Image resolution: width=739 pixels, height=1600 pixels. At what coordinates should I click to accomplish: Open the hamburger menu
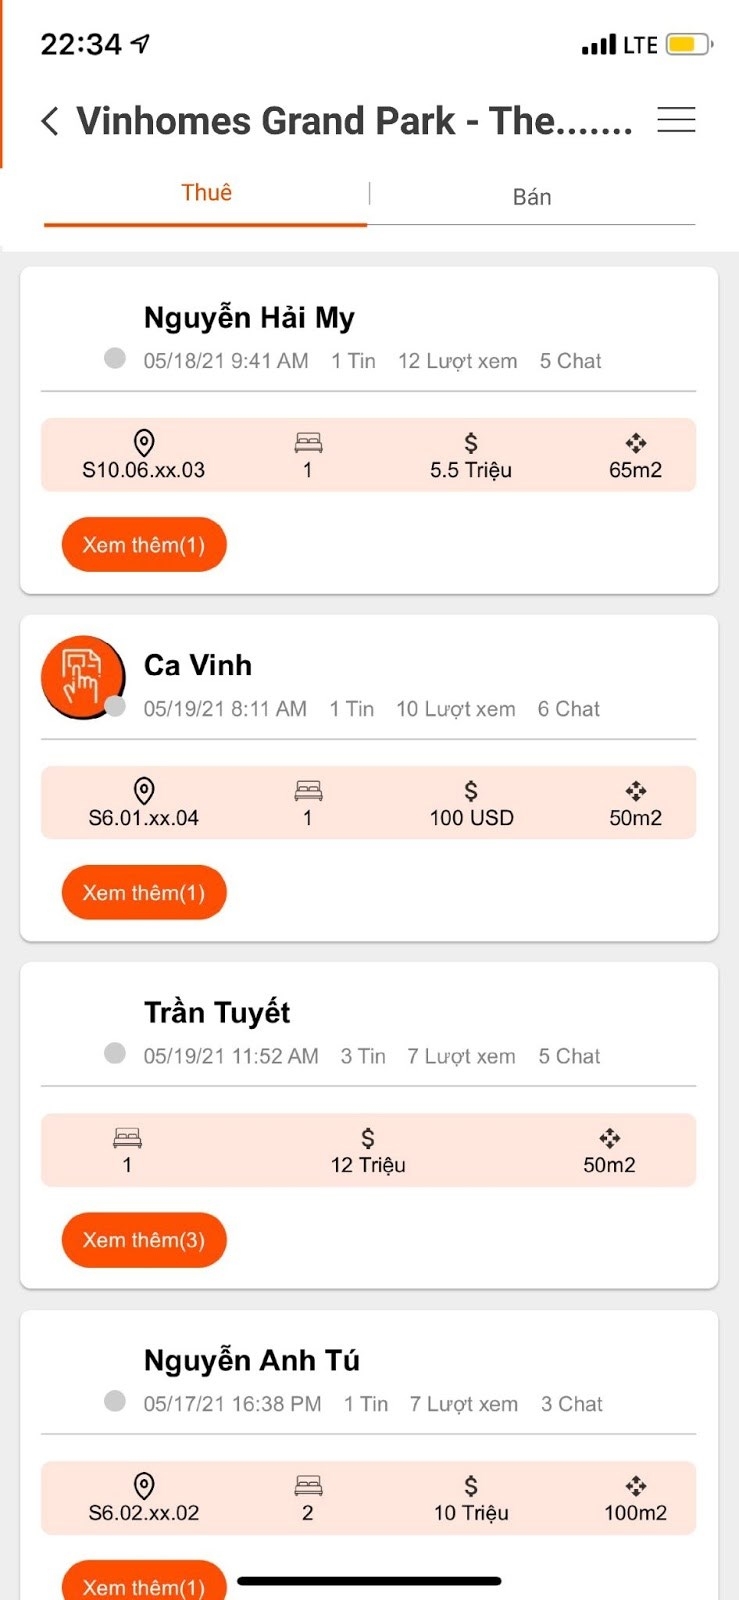(x=676, y=120)
